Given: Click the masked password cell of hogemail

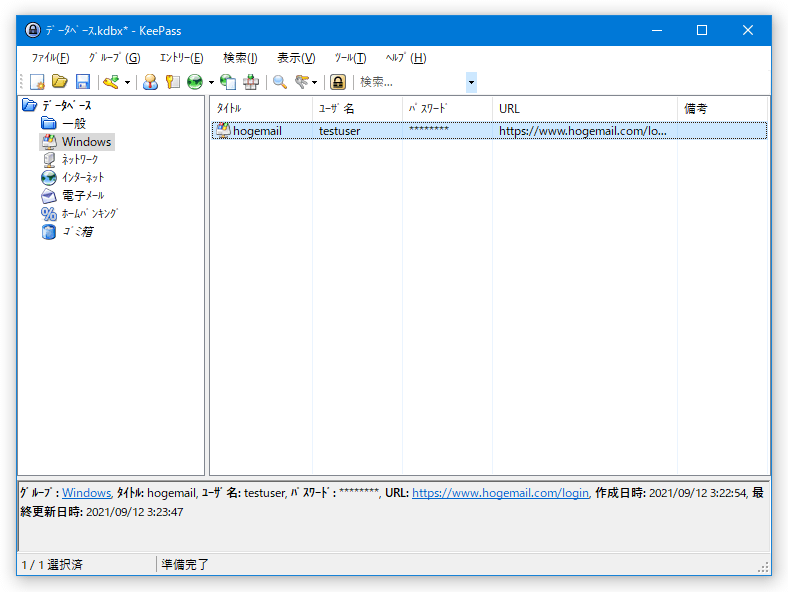Looking at the screenshot, I should [429, 130].
